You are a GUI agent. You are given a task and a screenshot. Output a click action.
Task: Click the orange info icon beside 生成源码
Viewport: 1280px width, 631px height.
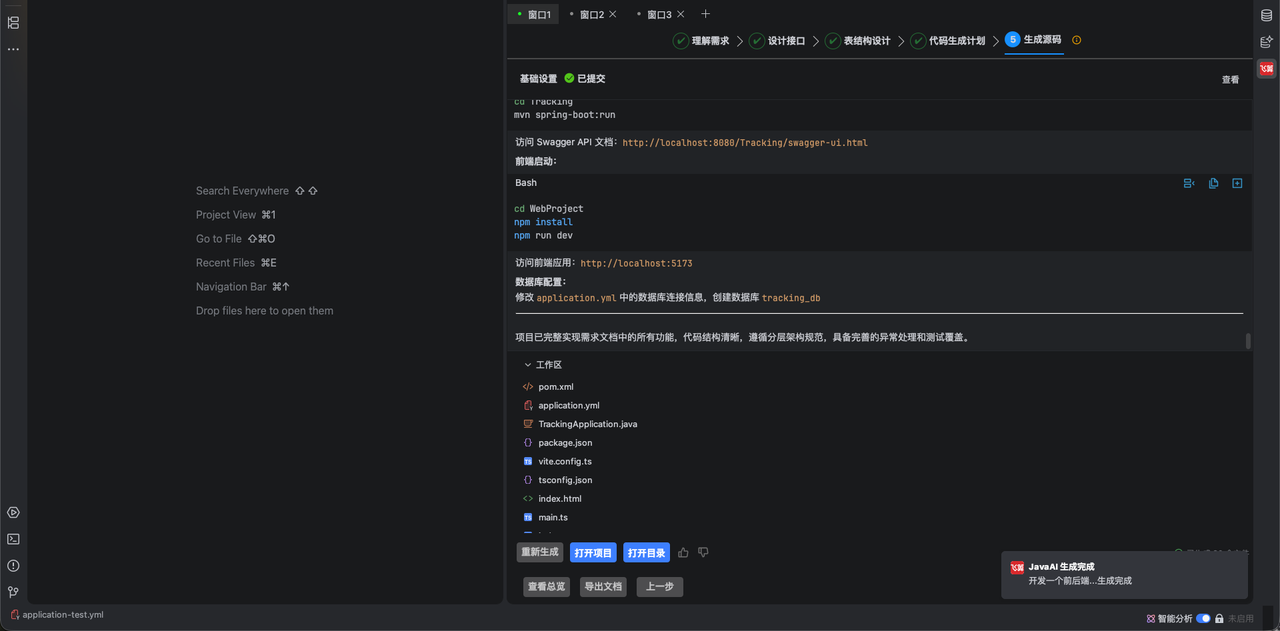click(x=1077, y=40)
